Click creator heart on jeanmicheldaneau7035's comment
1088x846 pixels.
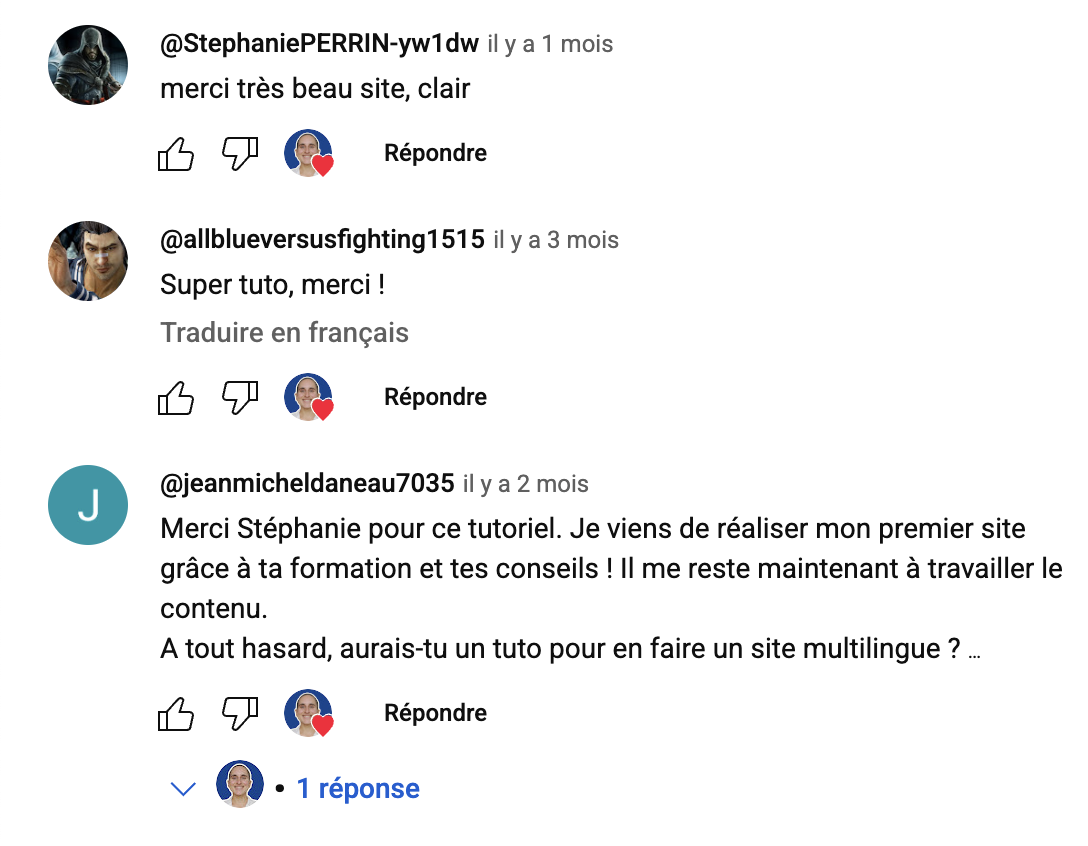(x=308, y=714)
